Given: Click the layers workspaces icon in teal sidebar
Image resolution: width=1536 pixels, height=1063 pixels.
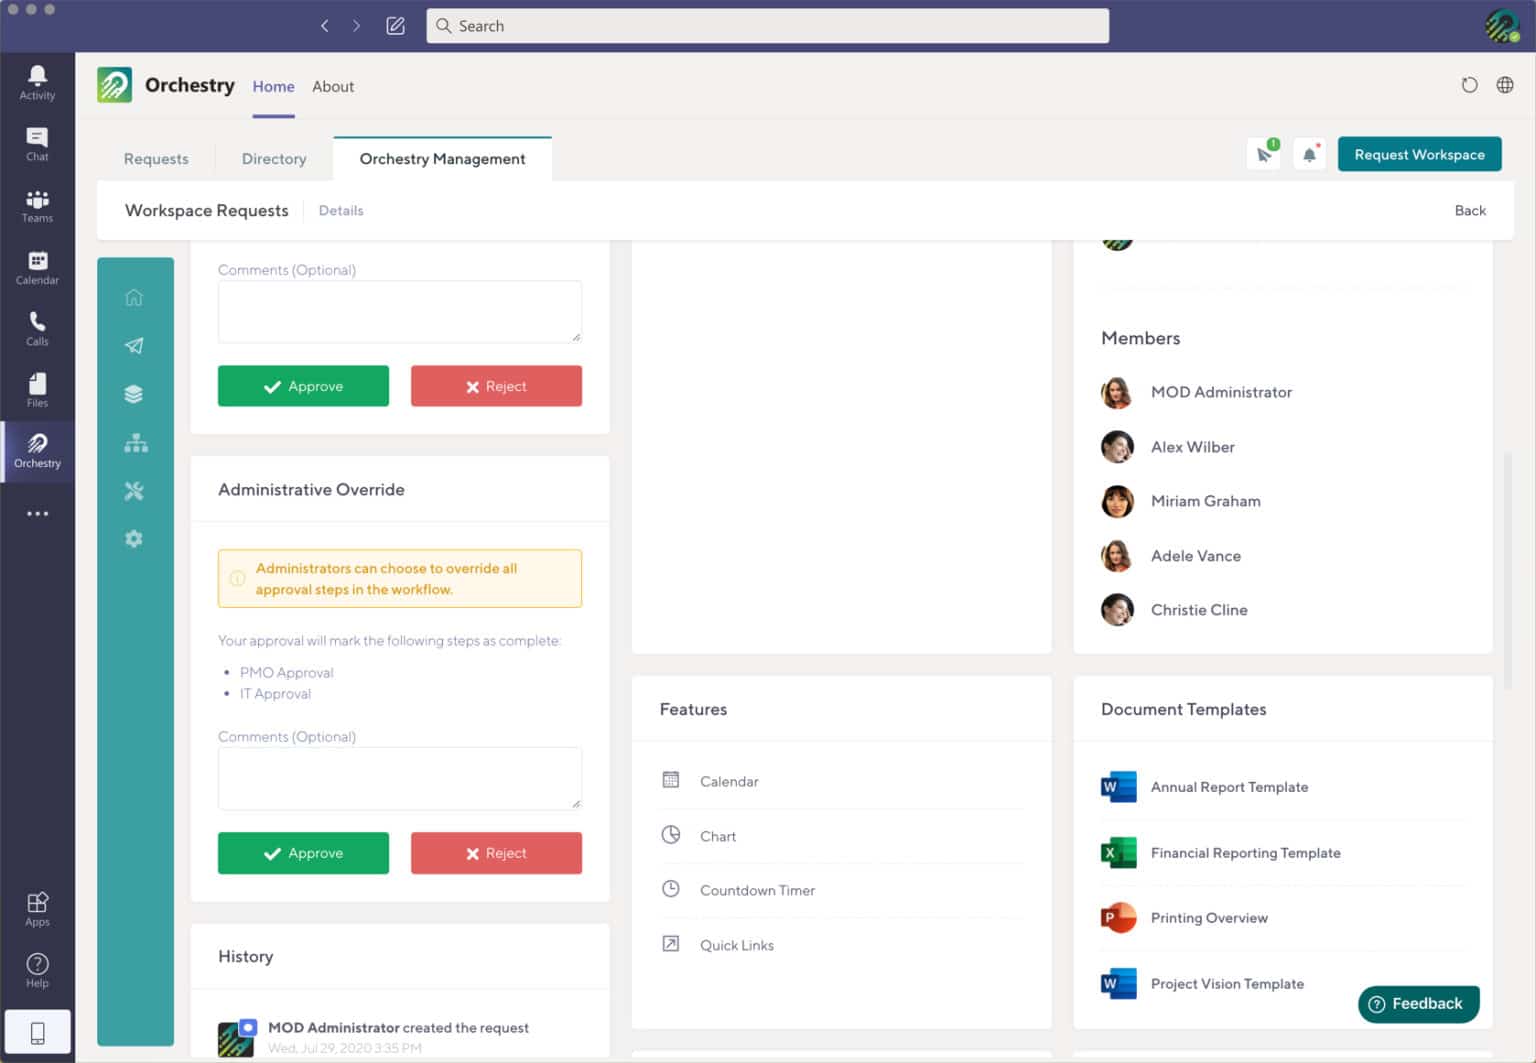Looking at the screenshot, I should (134, 393).
